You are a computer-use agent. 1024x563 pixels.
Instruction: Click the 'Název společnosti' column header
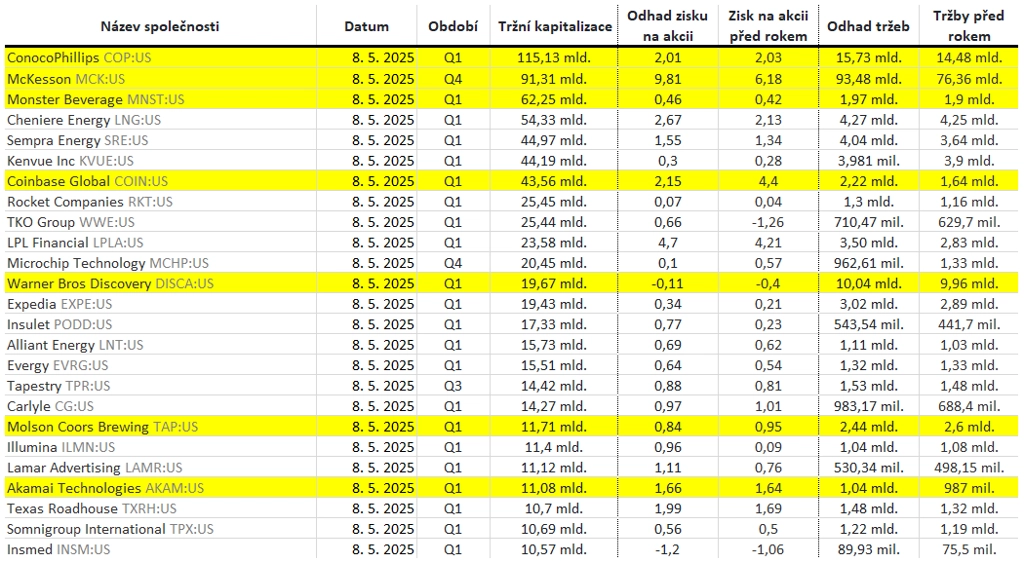point(160,27)
